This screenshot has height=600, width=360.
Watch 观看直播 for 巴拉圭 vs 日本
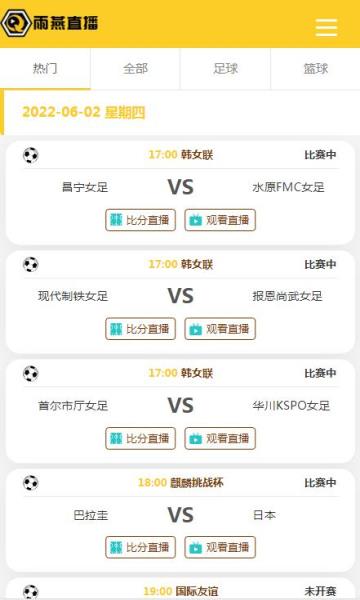tap(220, 547)
